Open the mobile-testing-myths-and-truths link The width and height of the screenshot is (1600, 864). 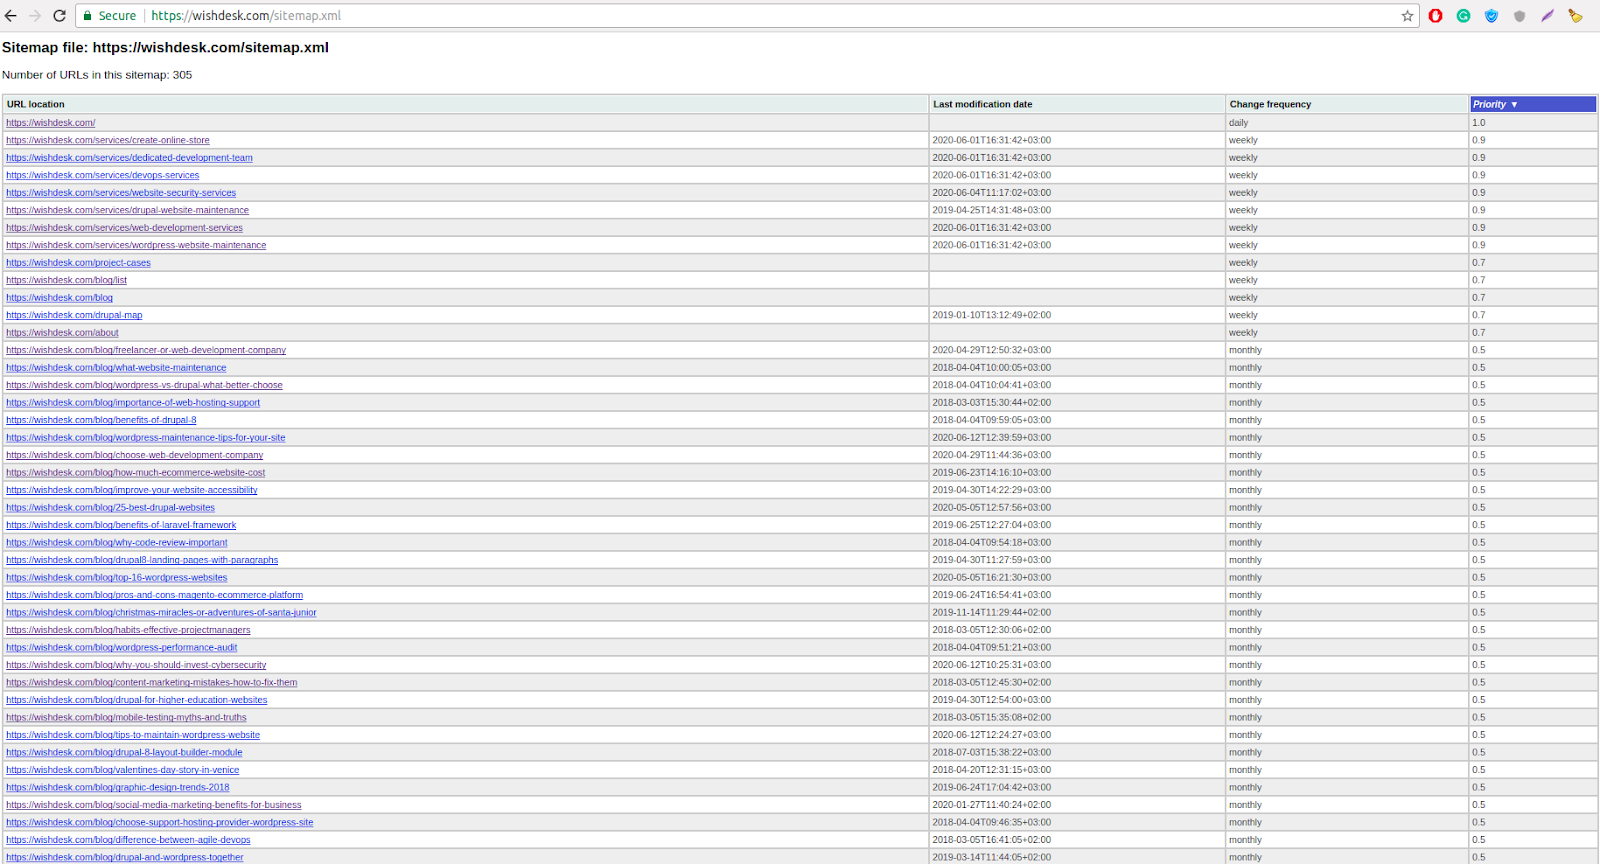pos(126,718)
